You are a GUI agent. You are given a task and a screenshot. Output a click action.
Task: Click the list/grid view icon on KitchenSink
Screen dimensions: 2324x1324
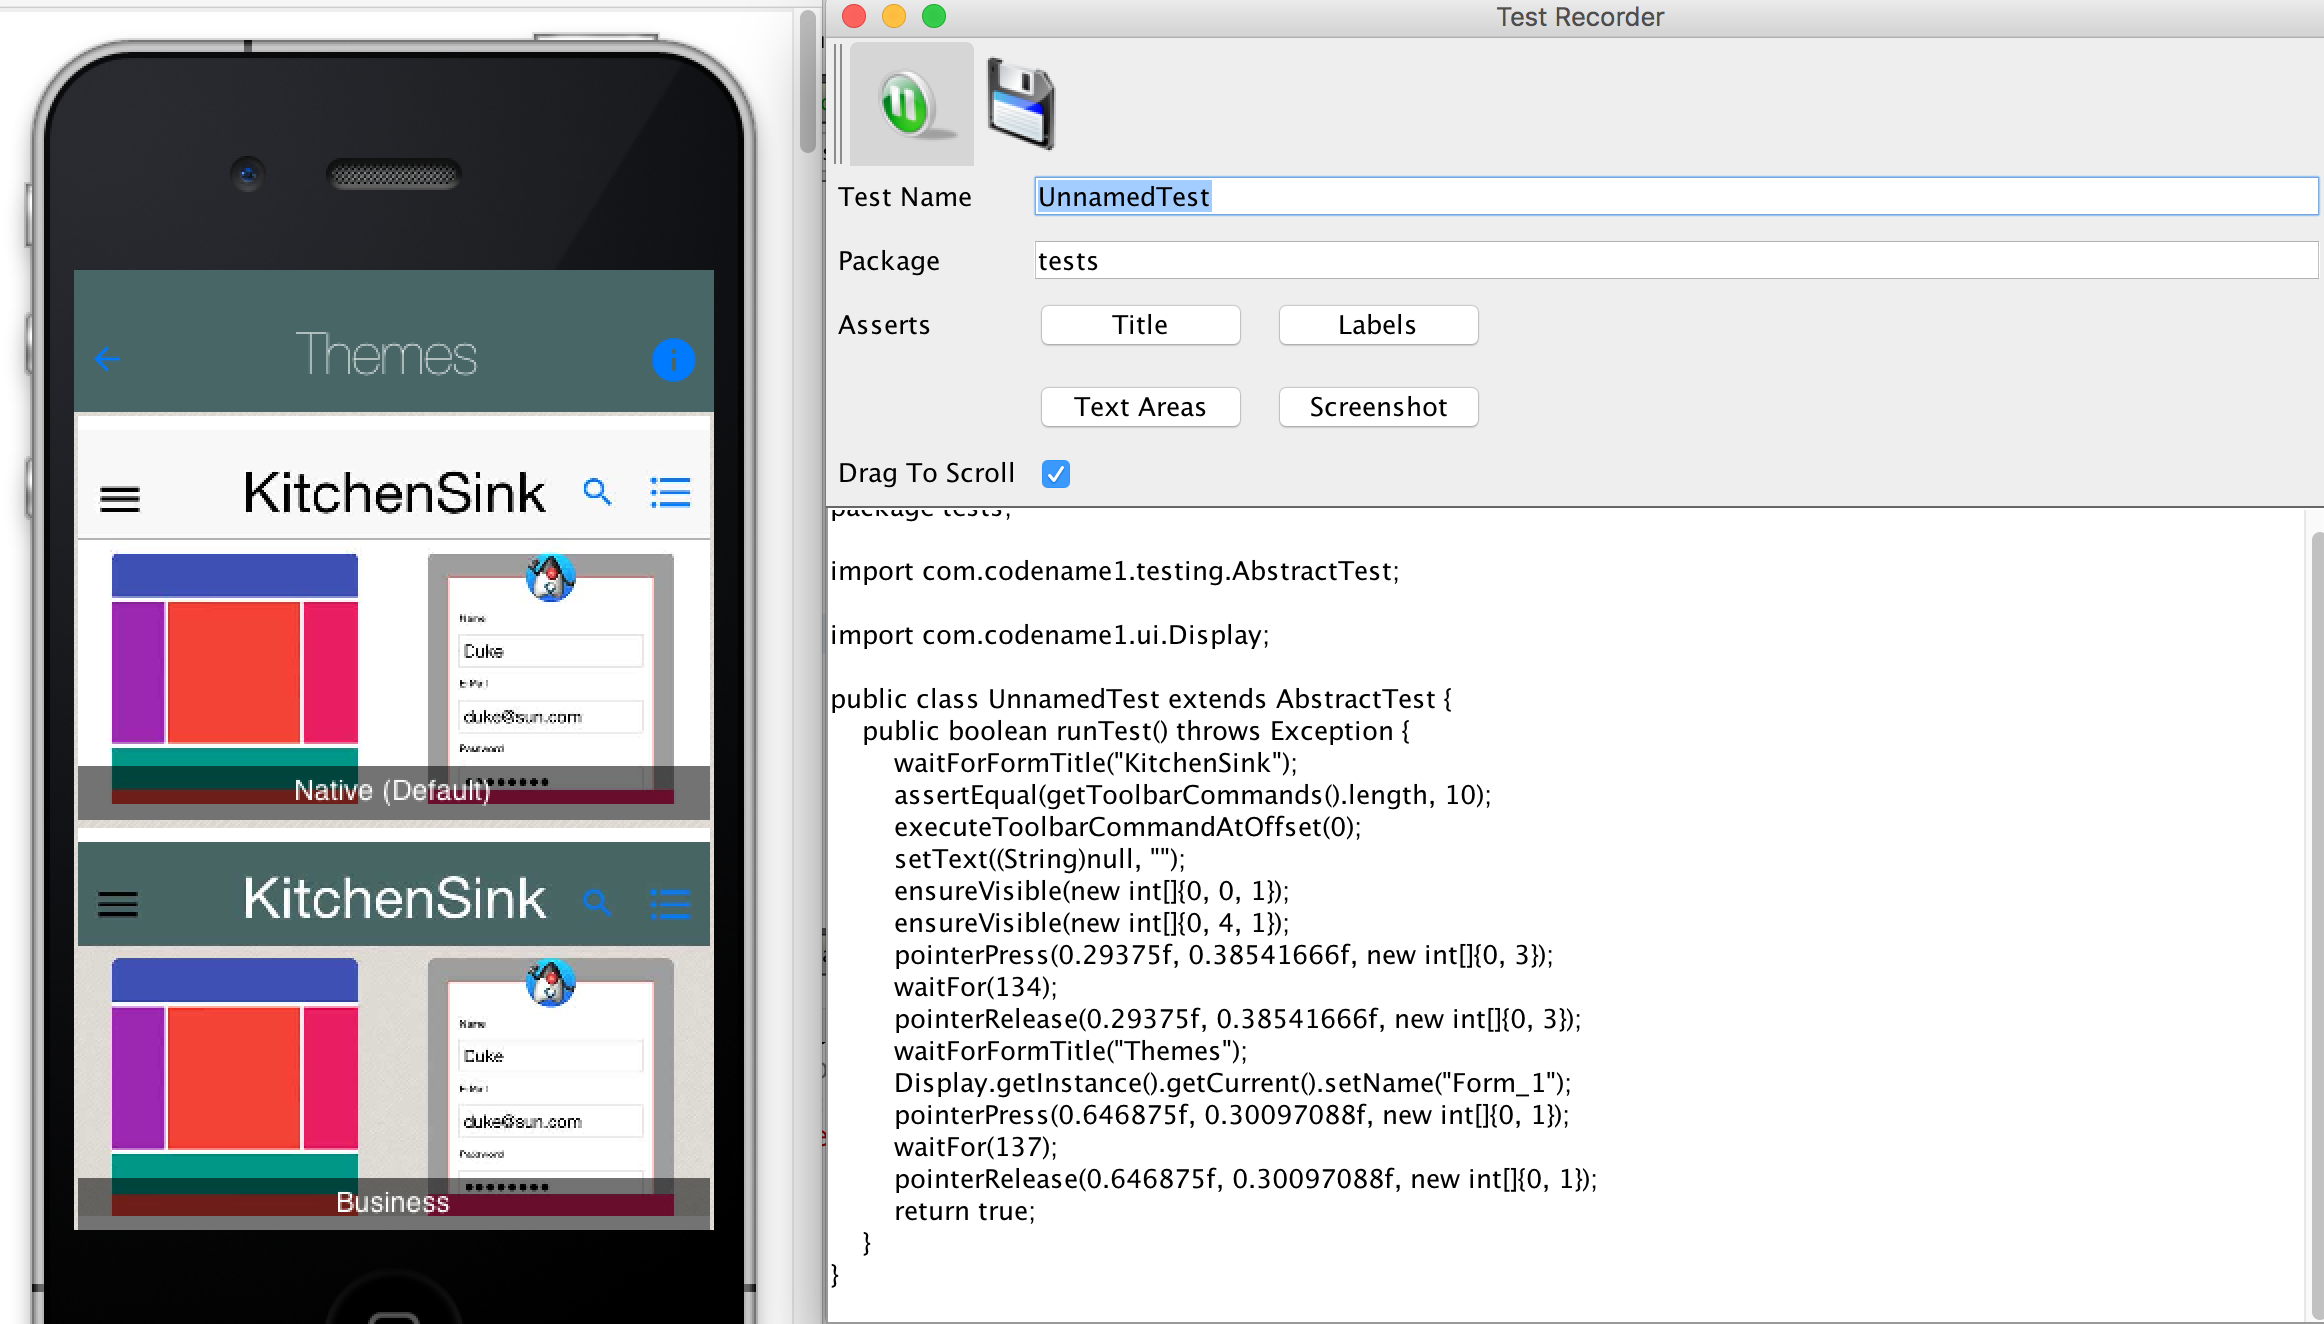pyautogui.click(x=670, y=494)
